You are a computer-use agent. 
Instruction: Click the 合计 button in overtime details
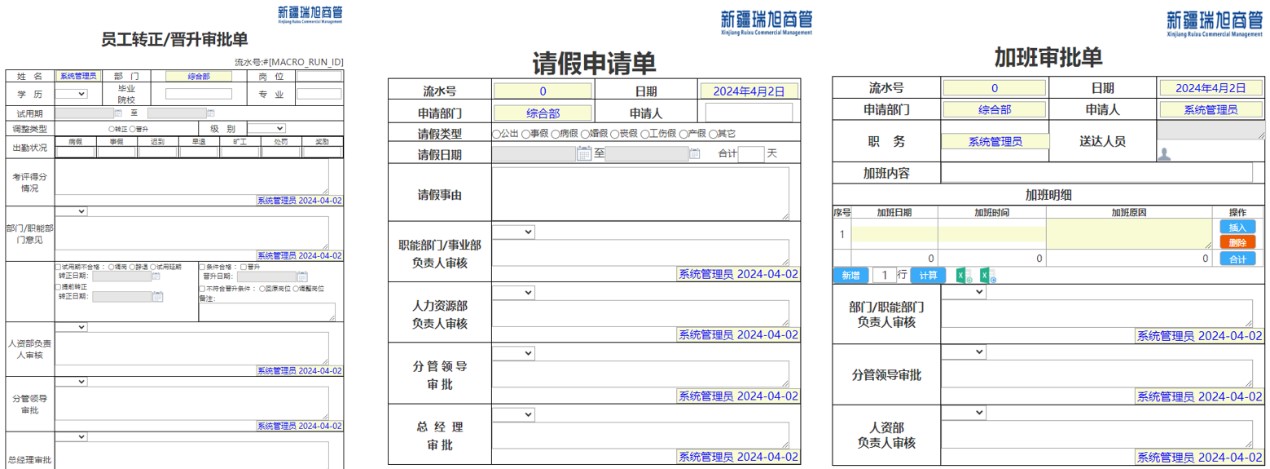click(x=1237, y=259)
